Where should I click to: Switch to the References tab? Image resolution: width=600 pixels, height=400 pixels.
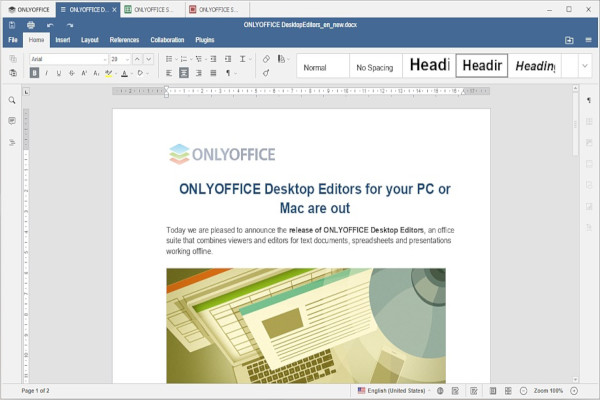[124, 40]
